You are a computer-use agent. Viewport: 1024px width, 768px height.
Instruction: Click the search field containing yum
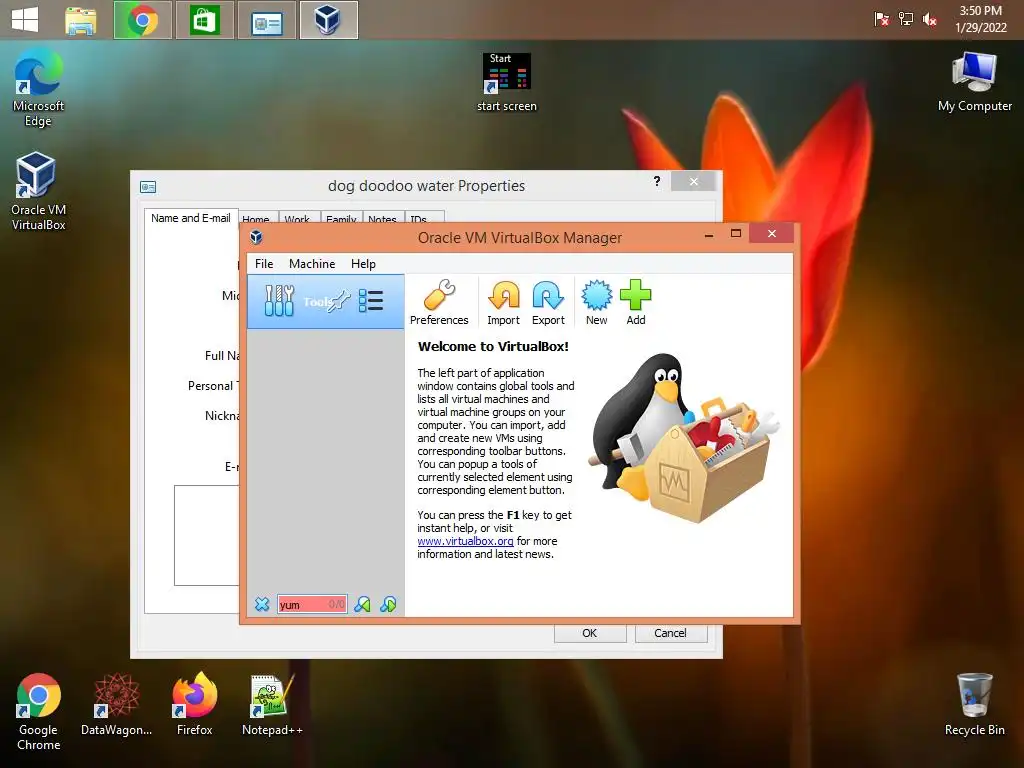coord(312,605)
